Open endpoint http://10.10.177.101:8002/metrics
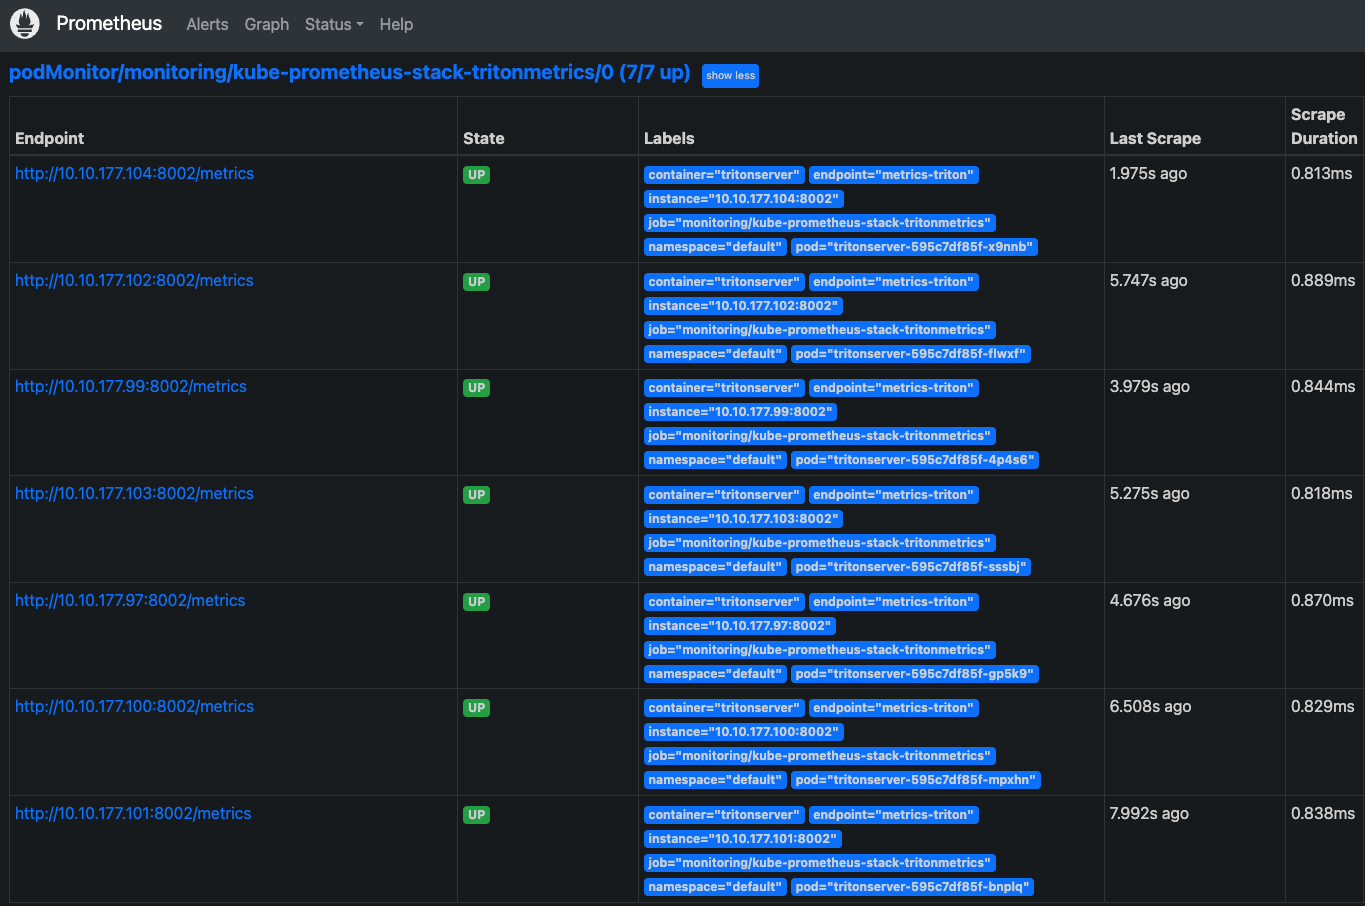The image size is (1365, 906). coord(133,814)
